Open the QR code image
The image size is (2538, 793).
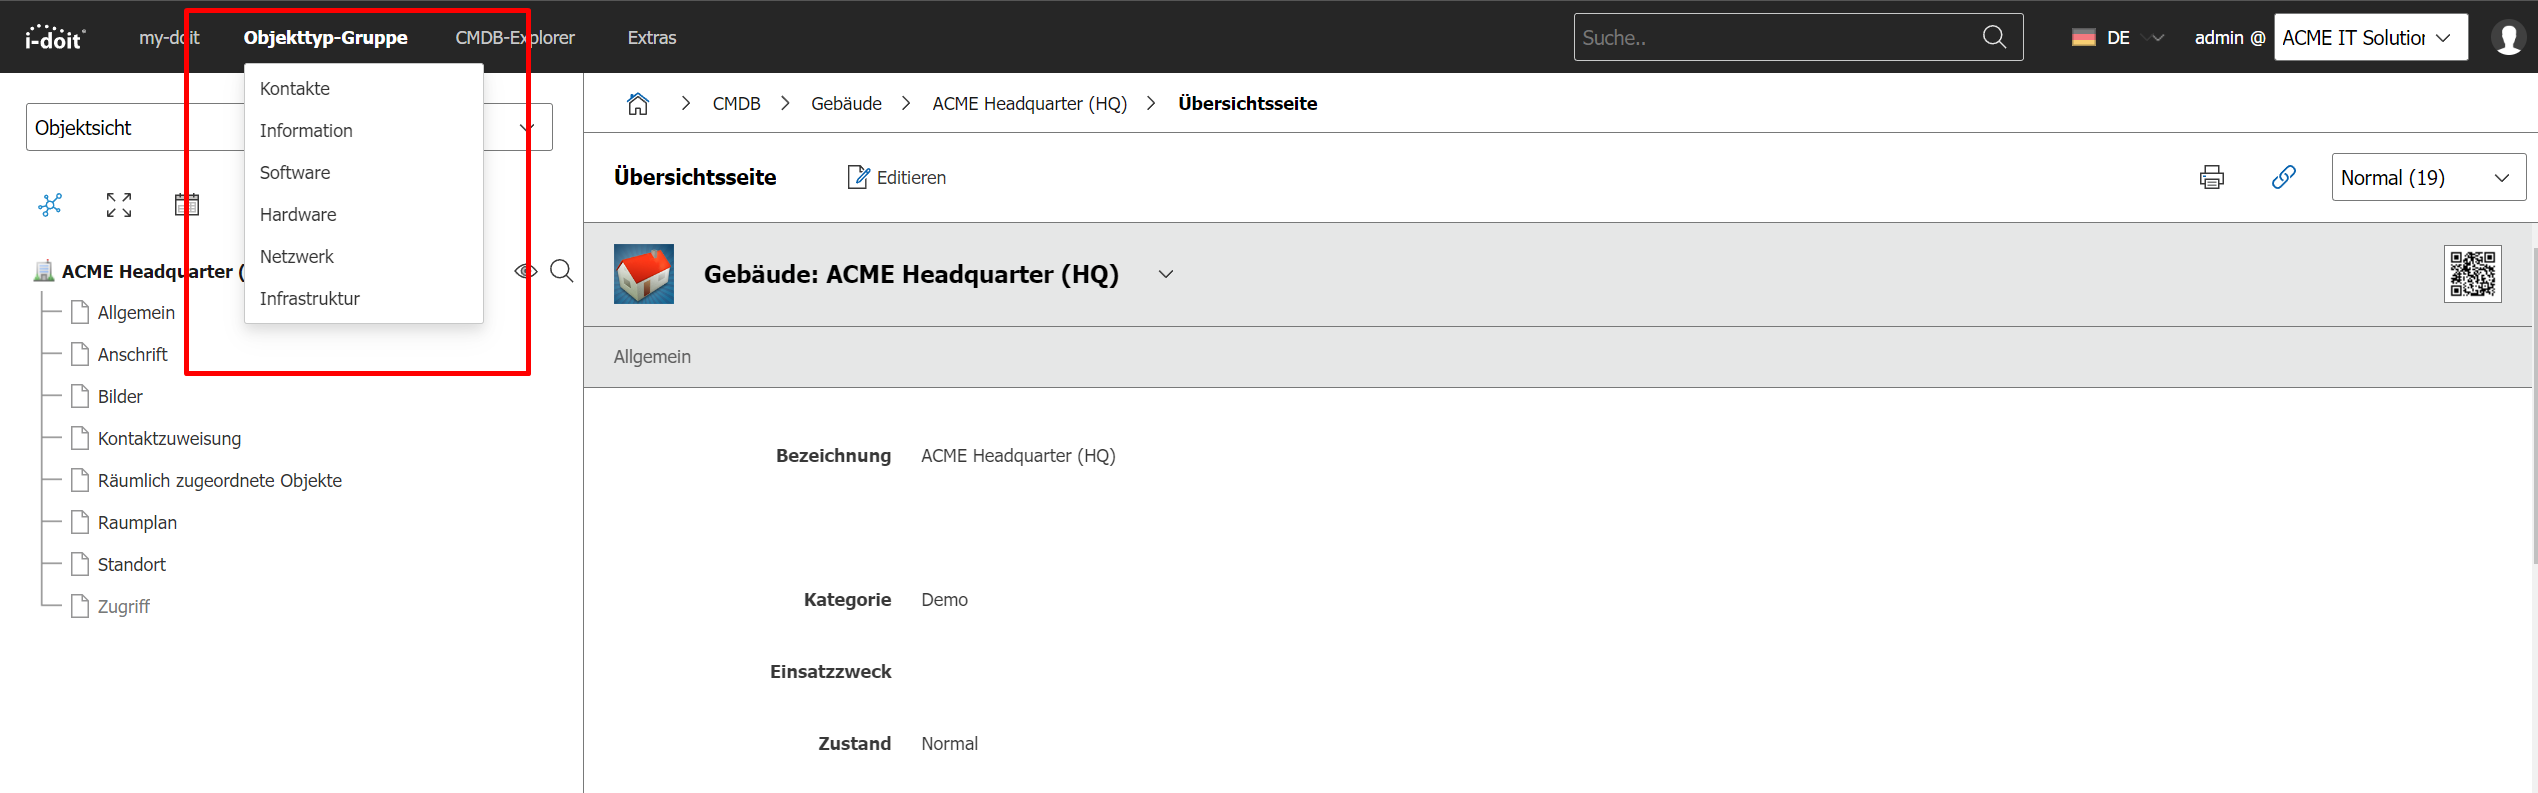tap(2472, 274)
